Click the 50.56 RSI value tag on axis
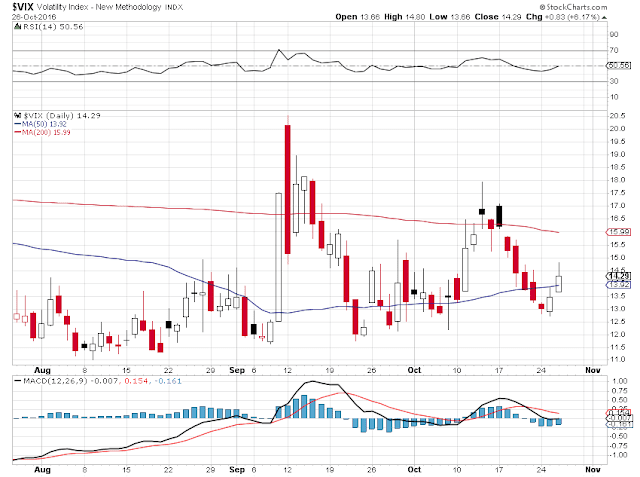The image size is (640, 477). click(619, 65)
